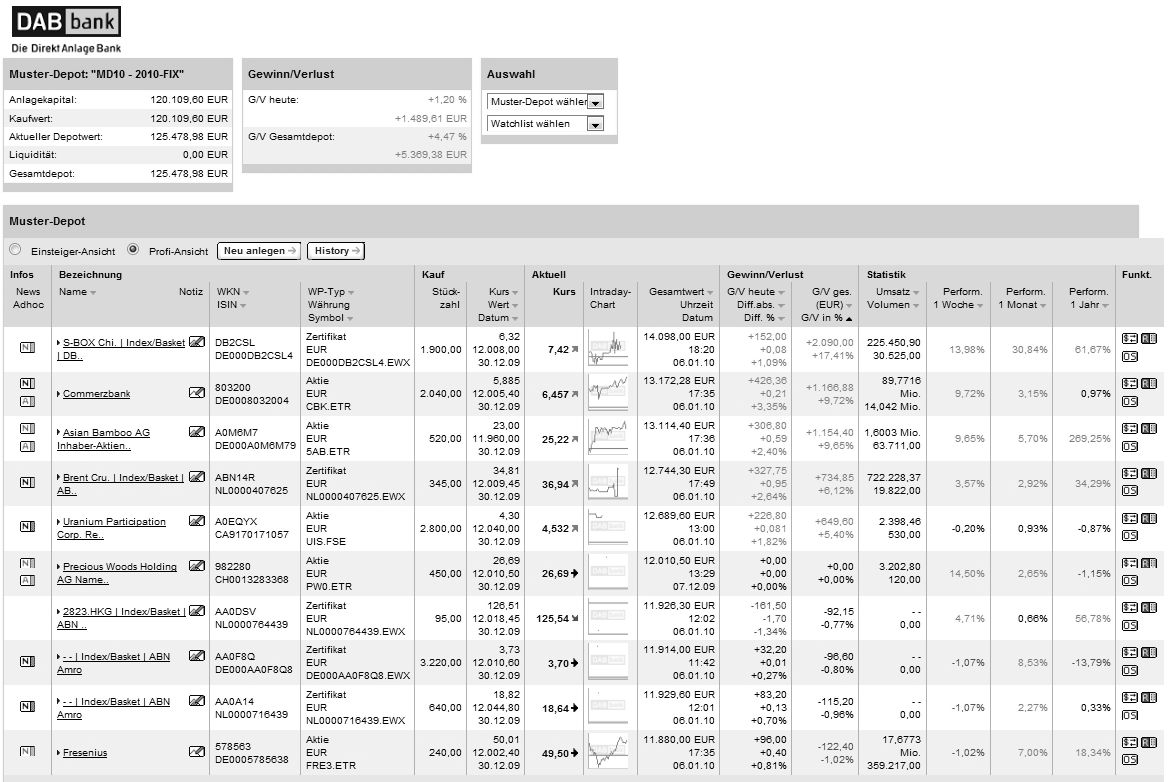Edit note icon for S-BOX Chi. row
The image size is (1172, 782).
197,342
